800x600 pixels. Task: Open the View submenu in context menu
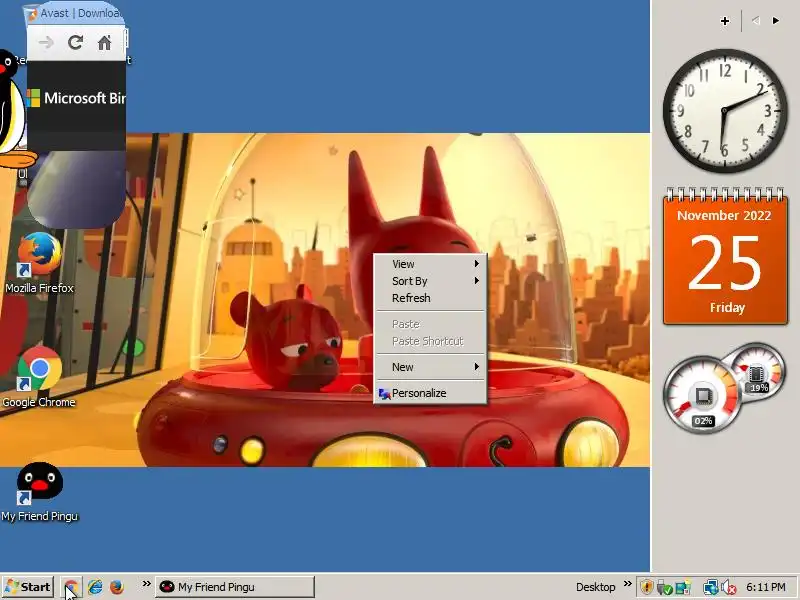tap(431, 264)
